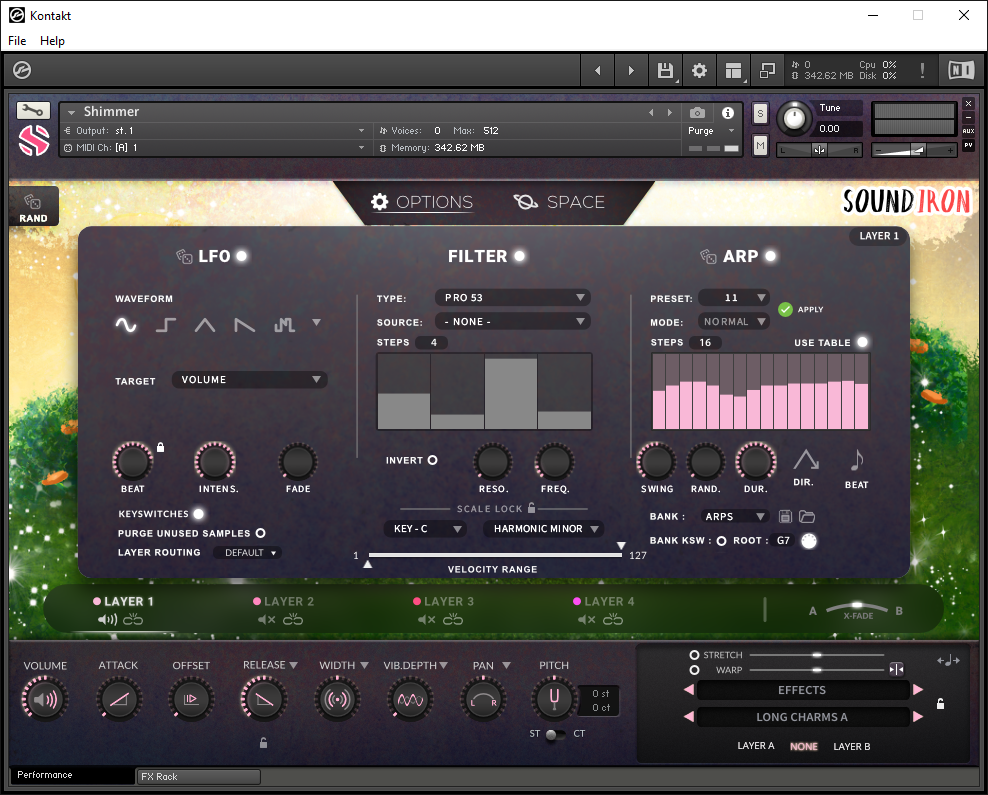This screenshot has height=795, width=988.
Task: Open the HARMONIC MINOR scale dropdown
Action: coord(544,529)
